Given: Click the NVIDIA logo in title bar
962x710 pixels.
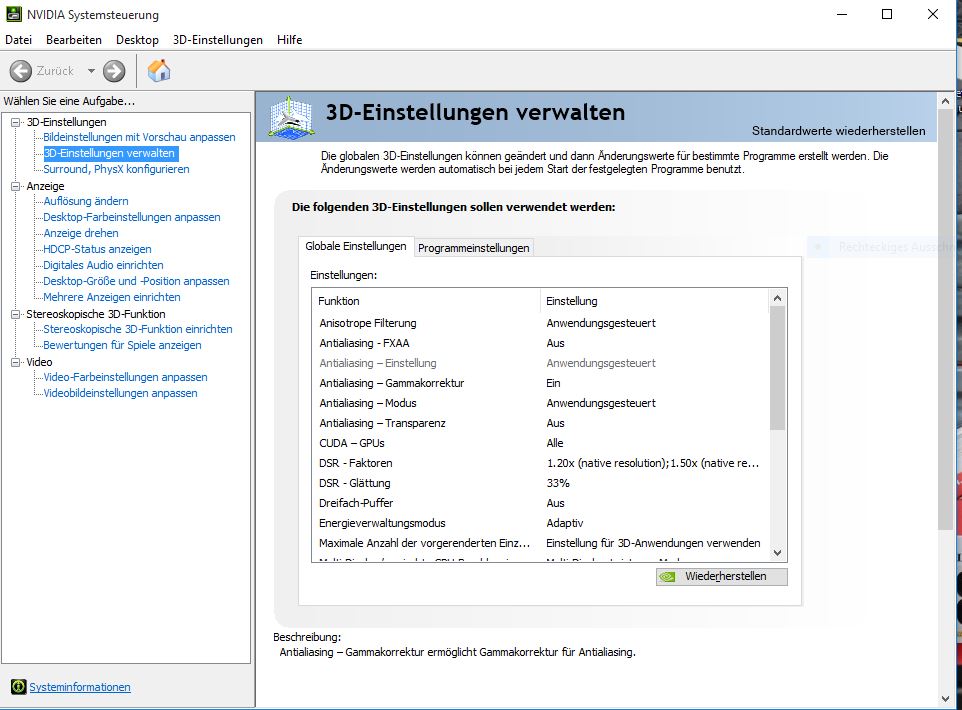Looking at the screenshot, I should click(13, 14).
